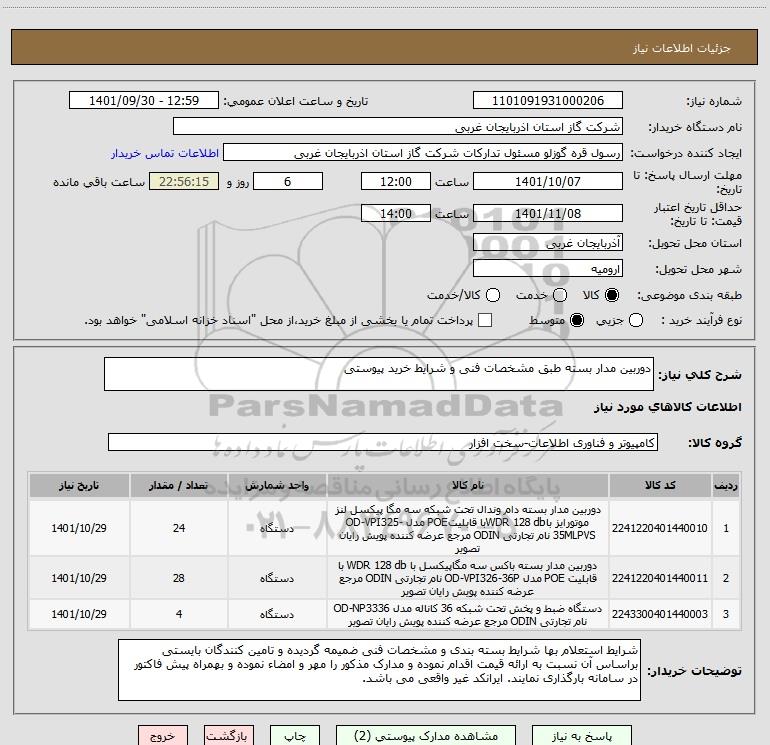Select the کالا/خدمت radio button
Screen dimensions: 770x745
tap(493, 295)
